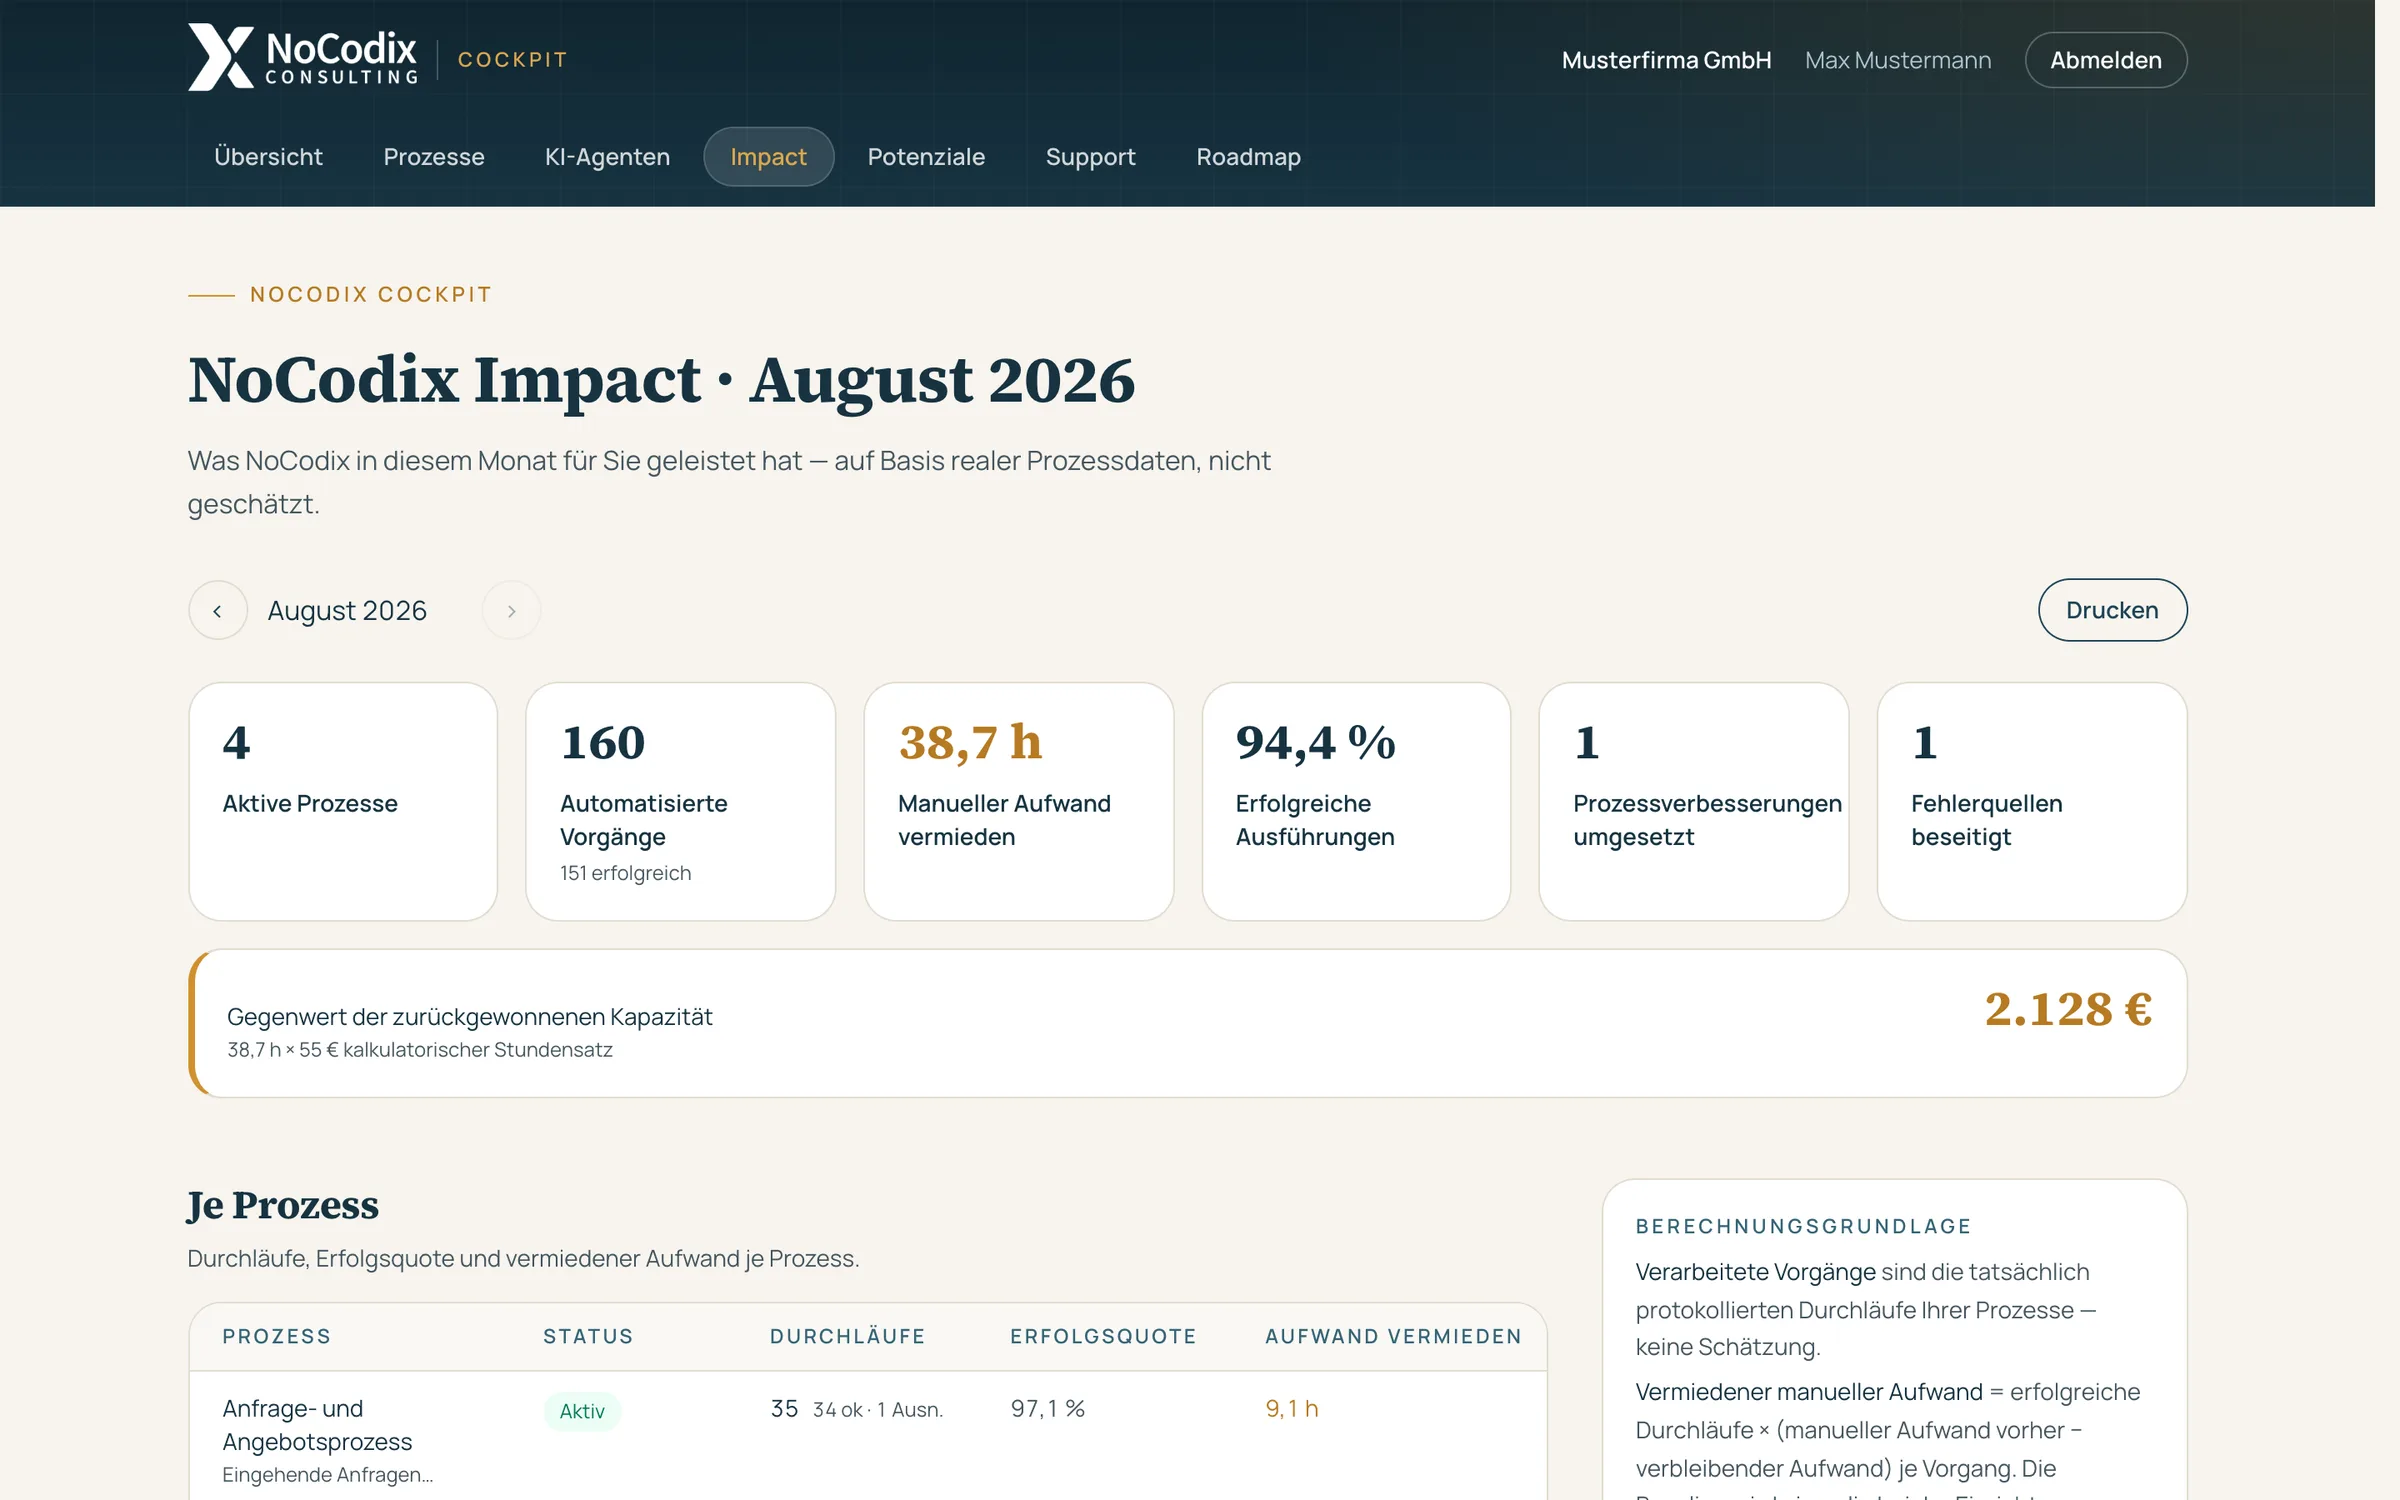
Task: Go to the Potenziale tab
Action: tap(926, 157)
